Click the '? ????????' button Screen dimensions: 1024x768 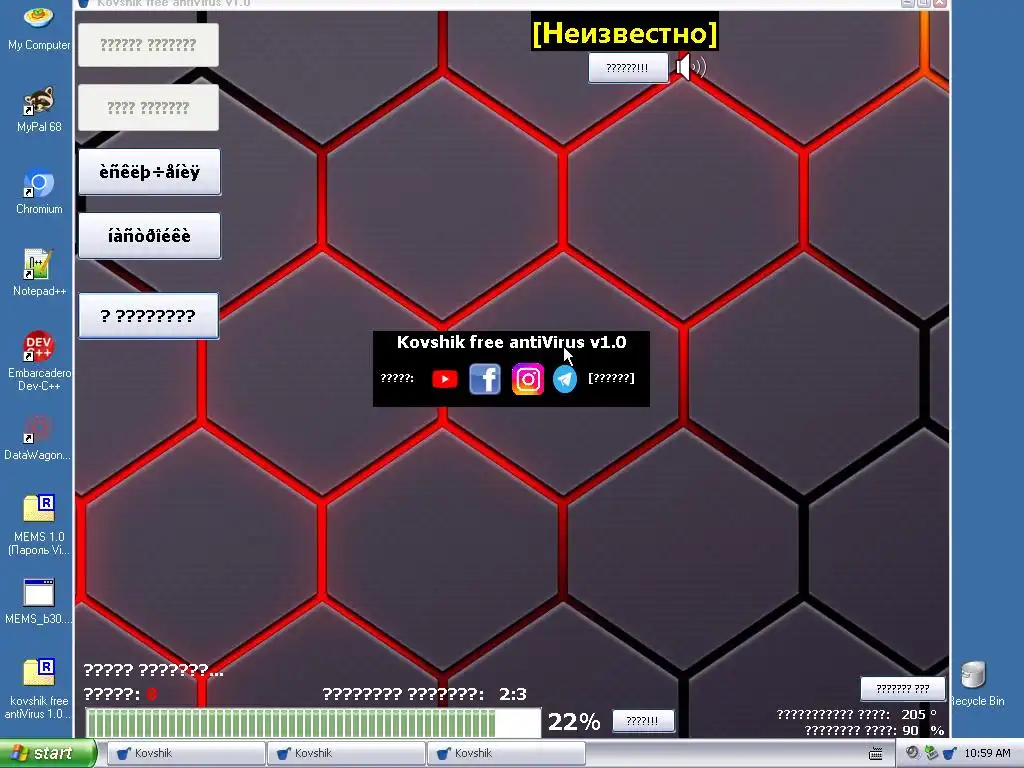tap(148, 316)
